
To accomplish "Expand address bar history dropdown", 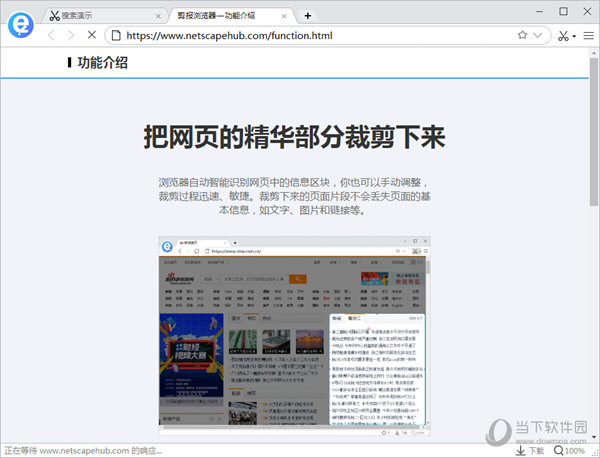I will coord(538,35).
